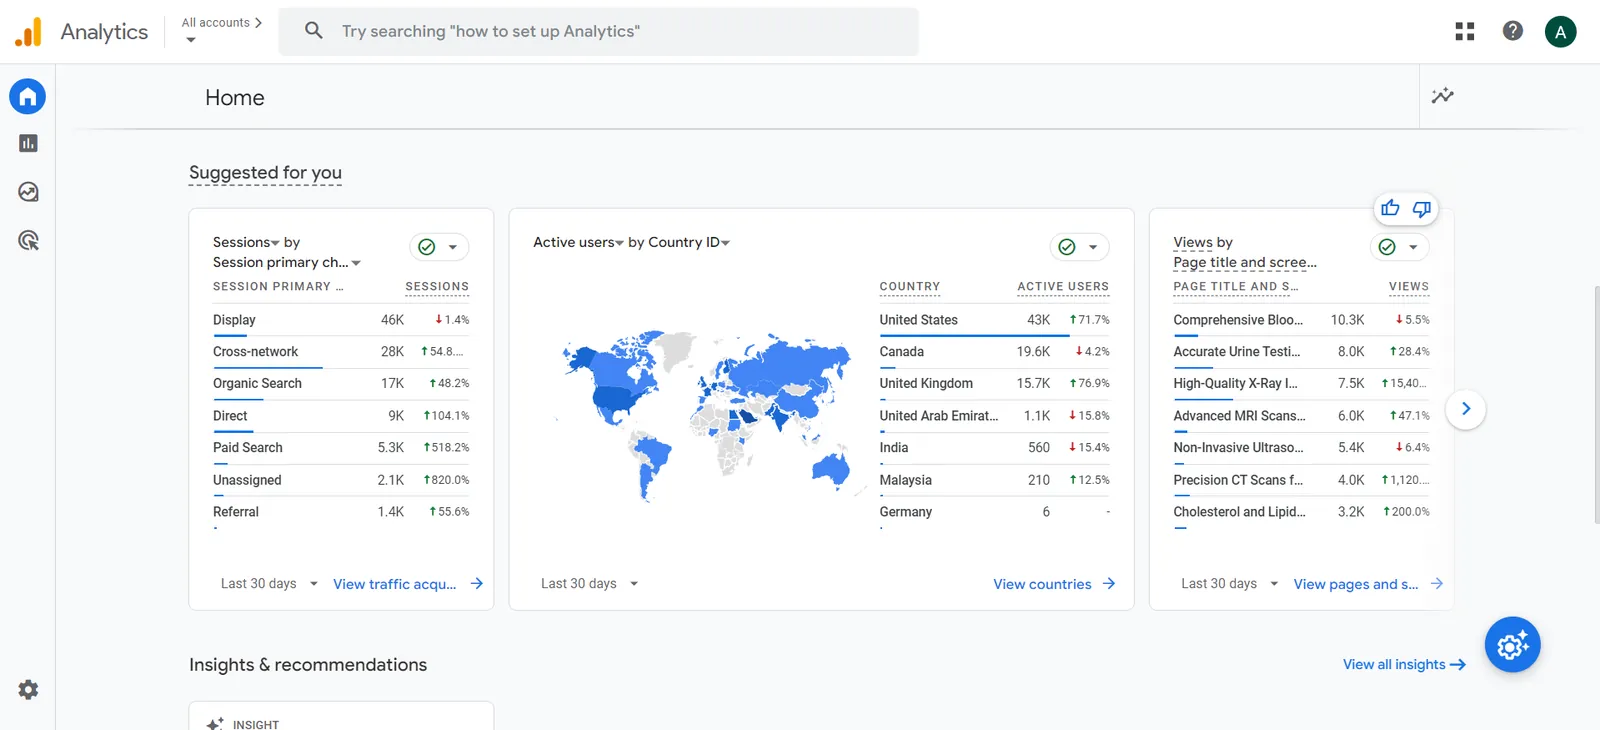Open the Admin gear icon

pyautogui.click(x=28, y=689)
